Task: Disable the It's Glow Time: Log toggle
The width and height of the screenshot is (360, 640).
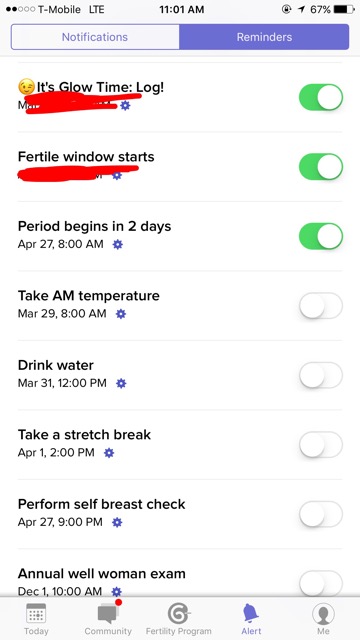Action: [x=321, y=97]
